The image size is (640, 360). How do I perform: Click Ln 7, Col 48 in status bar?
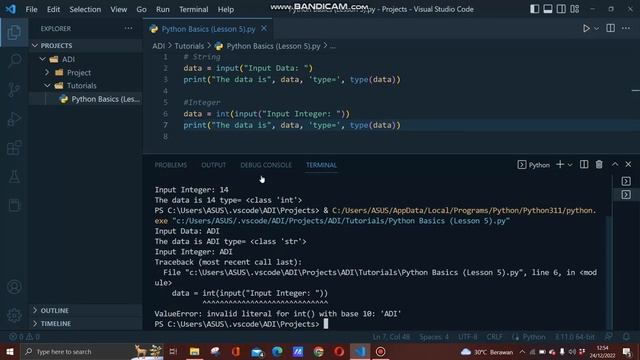click(x=391, y=337)
